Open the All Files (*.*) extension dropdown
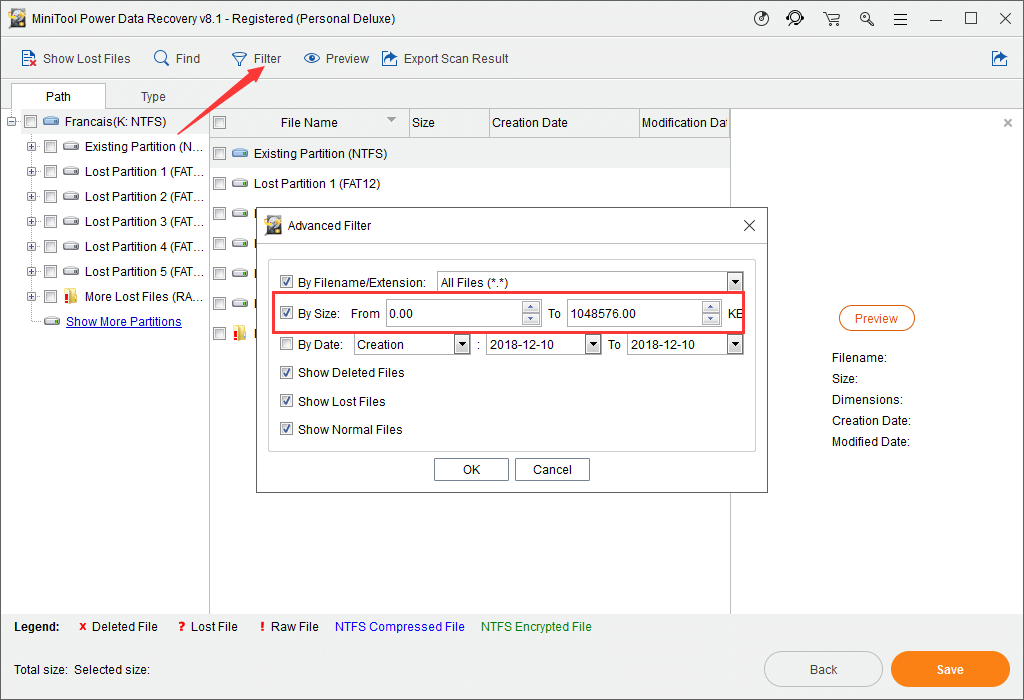Image resolution: width=1024 pixels, height=700 pixels. (735, 282)
